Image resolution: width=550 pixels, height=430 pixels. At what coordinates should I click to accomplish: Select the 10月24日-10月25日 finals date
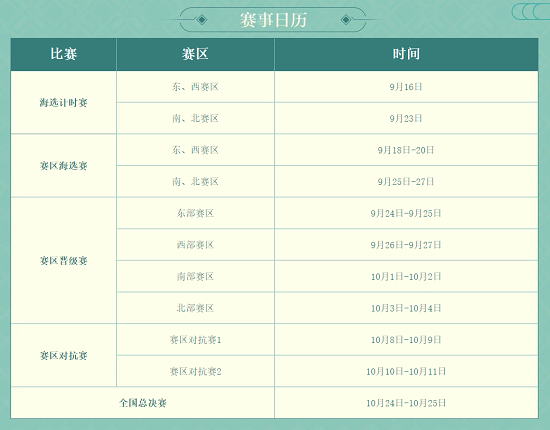coord(406,403)
